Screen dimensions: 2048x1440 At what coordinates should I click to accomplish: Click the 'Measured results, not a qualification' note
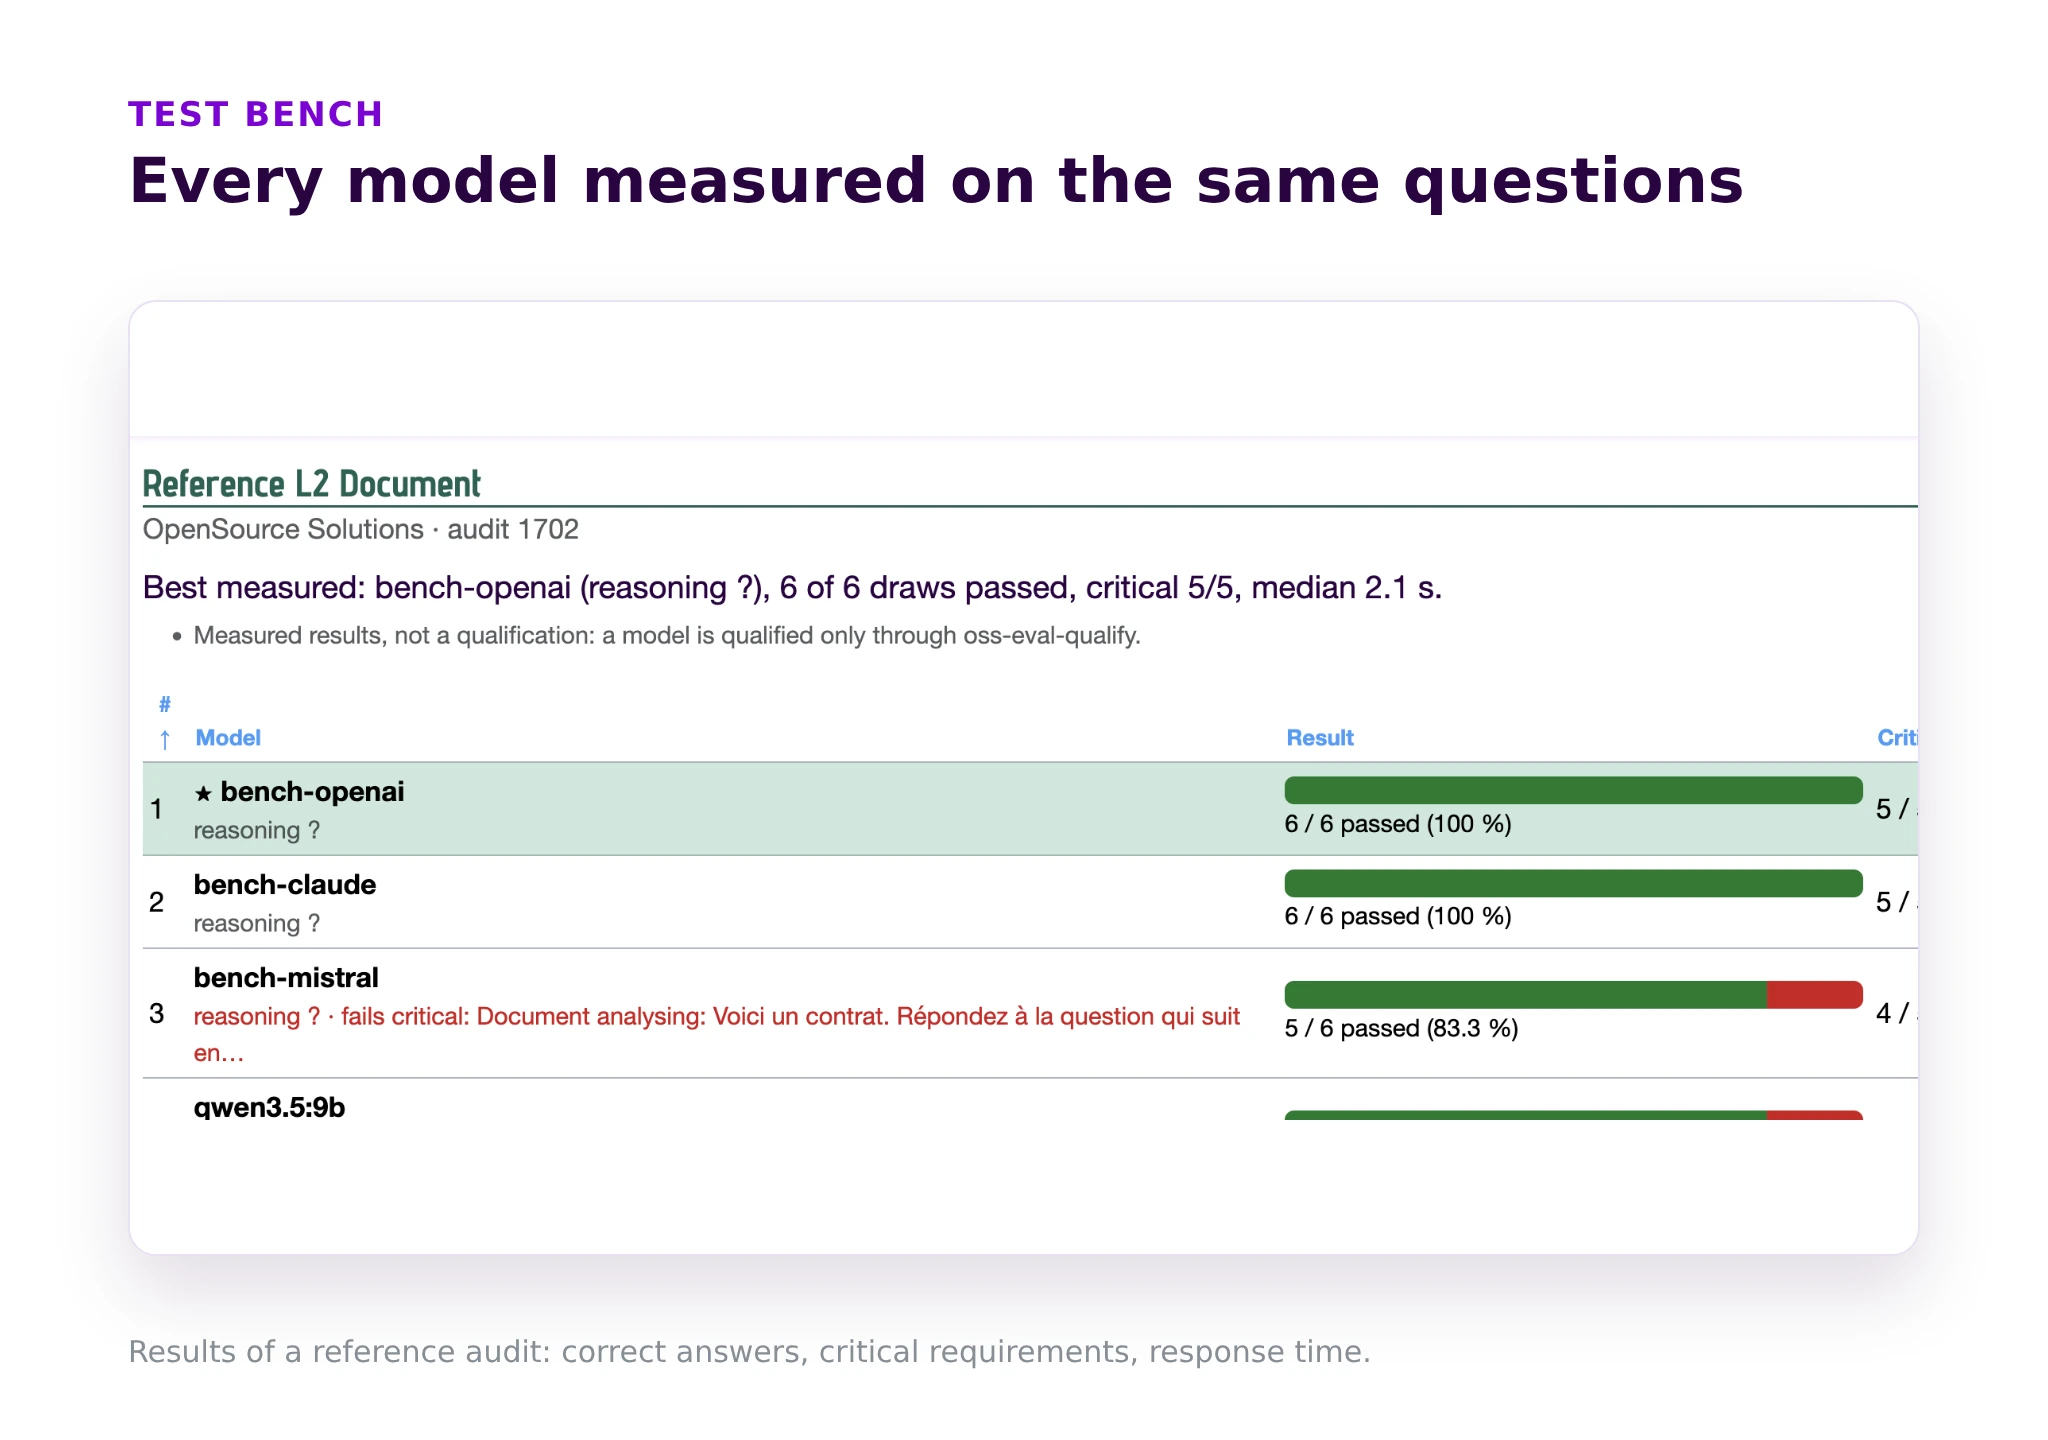coord(667,636)
